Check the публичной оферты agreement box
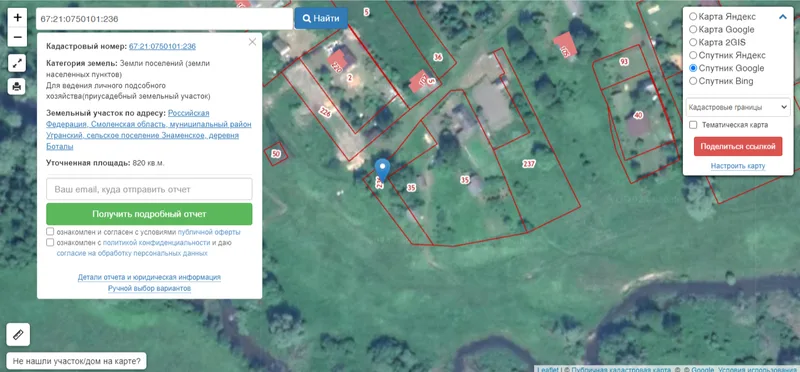This screenshot has width=800, height=372. tap(50, 232)
